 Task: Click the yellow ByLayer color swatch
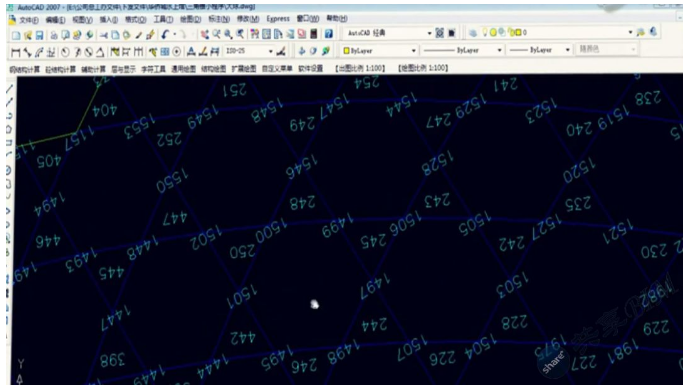pyautogui.click(x=346, y=51)
